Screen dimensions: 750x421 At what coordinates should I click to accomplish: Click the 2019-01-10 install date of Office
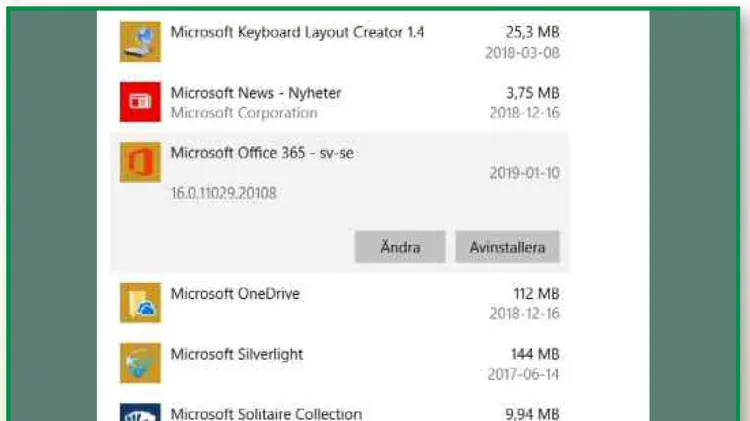coord(524,173)
